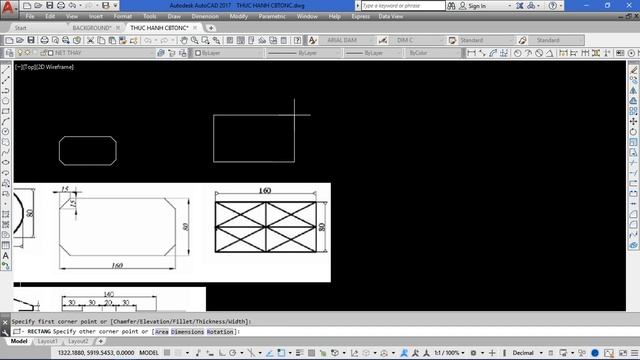The width and height of the screenshot is (640, 360).
Task: Click the Zoom Realtime magnifier icon
Action: tap(195, 40)
